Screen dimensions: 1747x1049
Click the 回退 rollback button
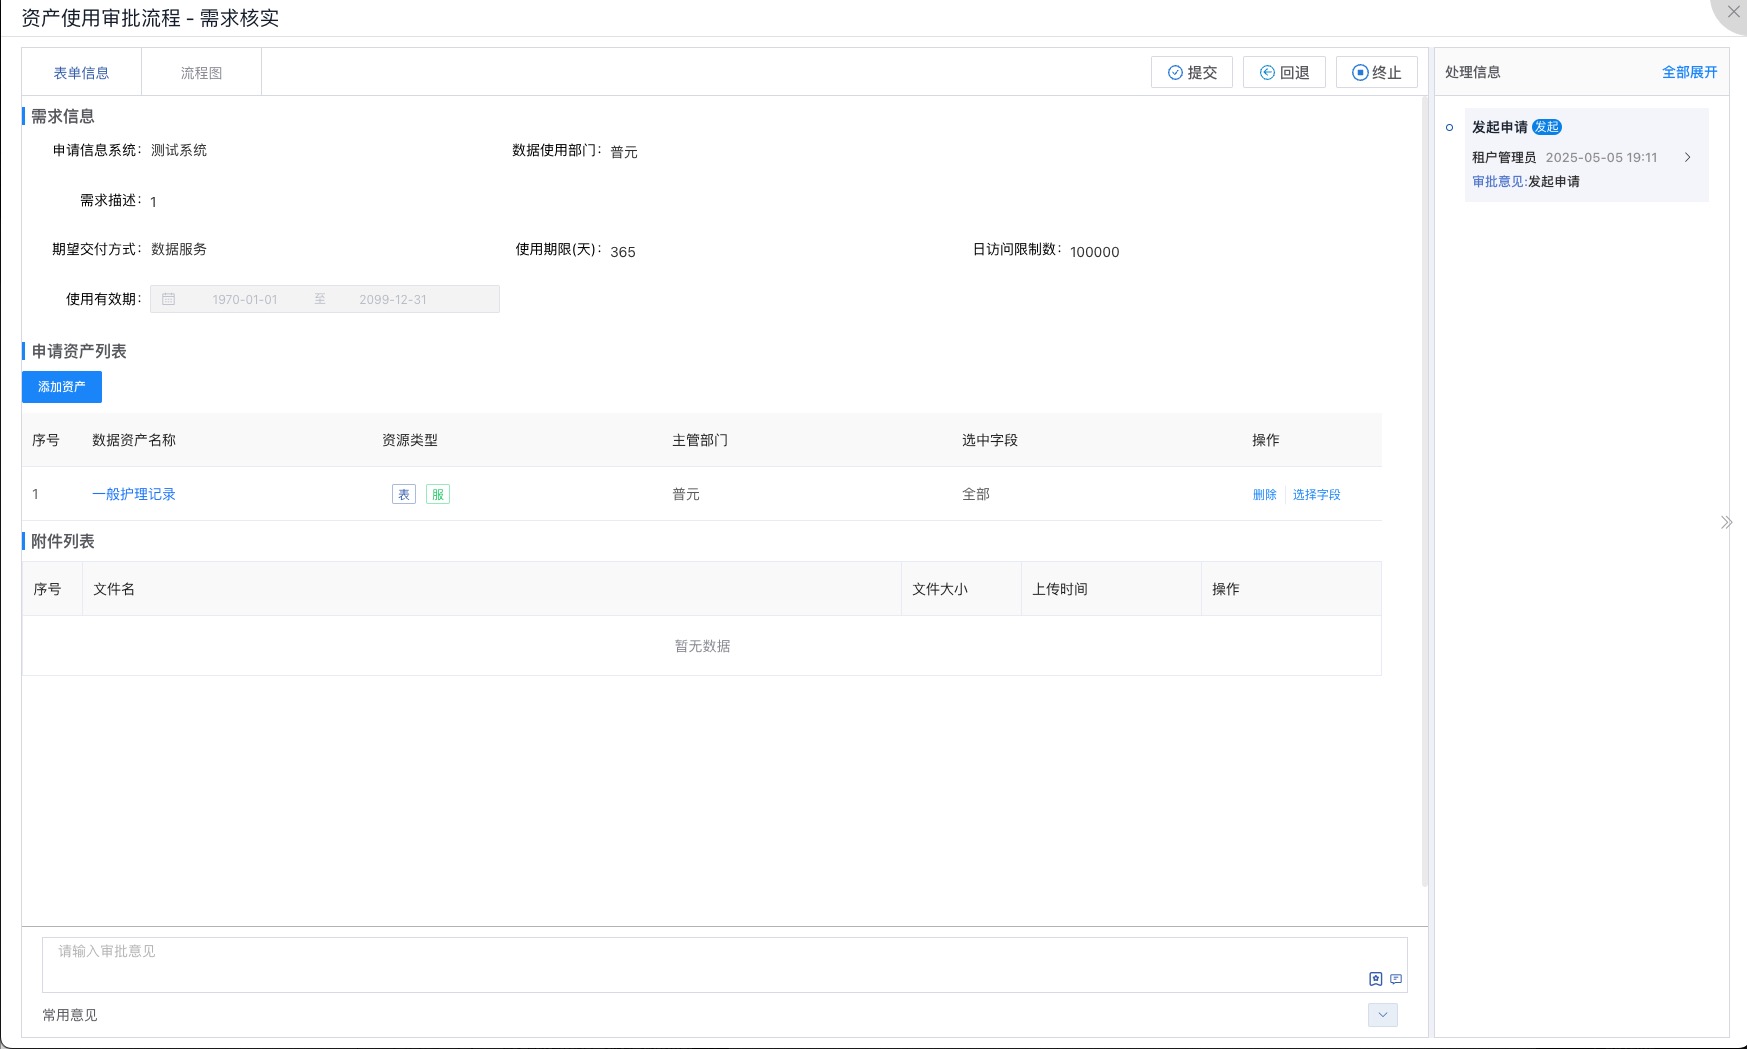[x=1284, y=72]
